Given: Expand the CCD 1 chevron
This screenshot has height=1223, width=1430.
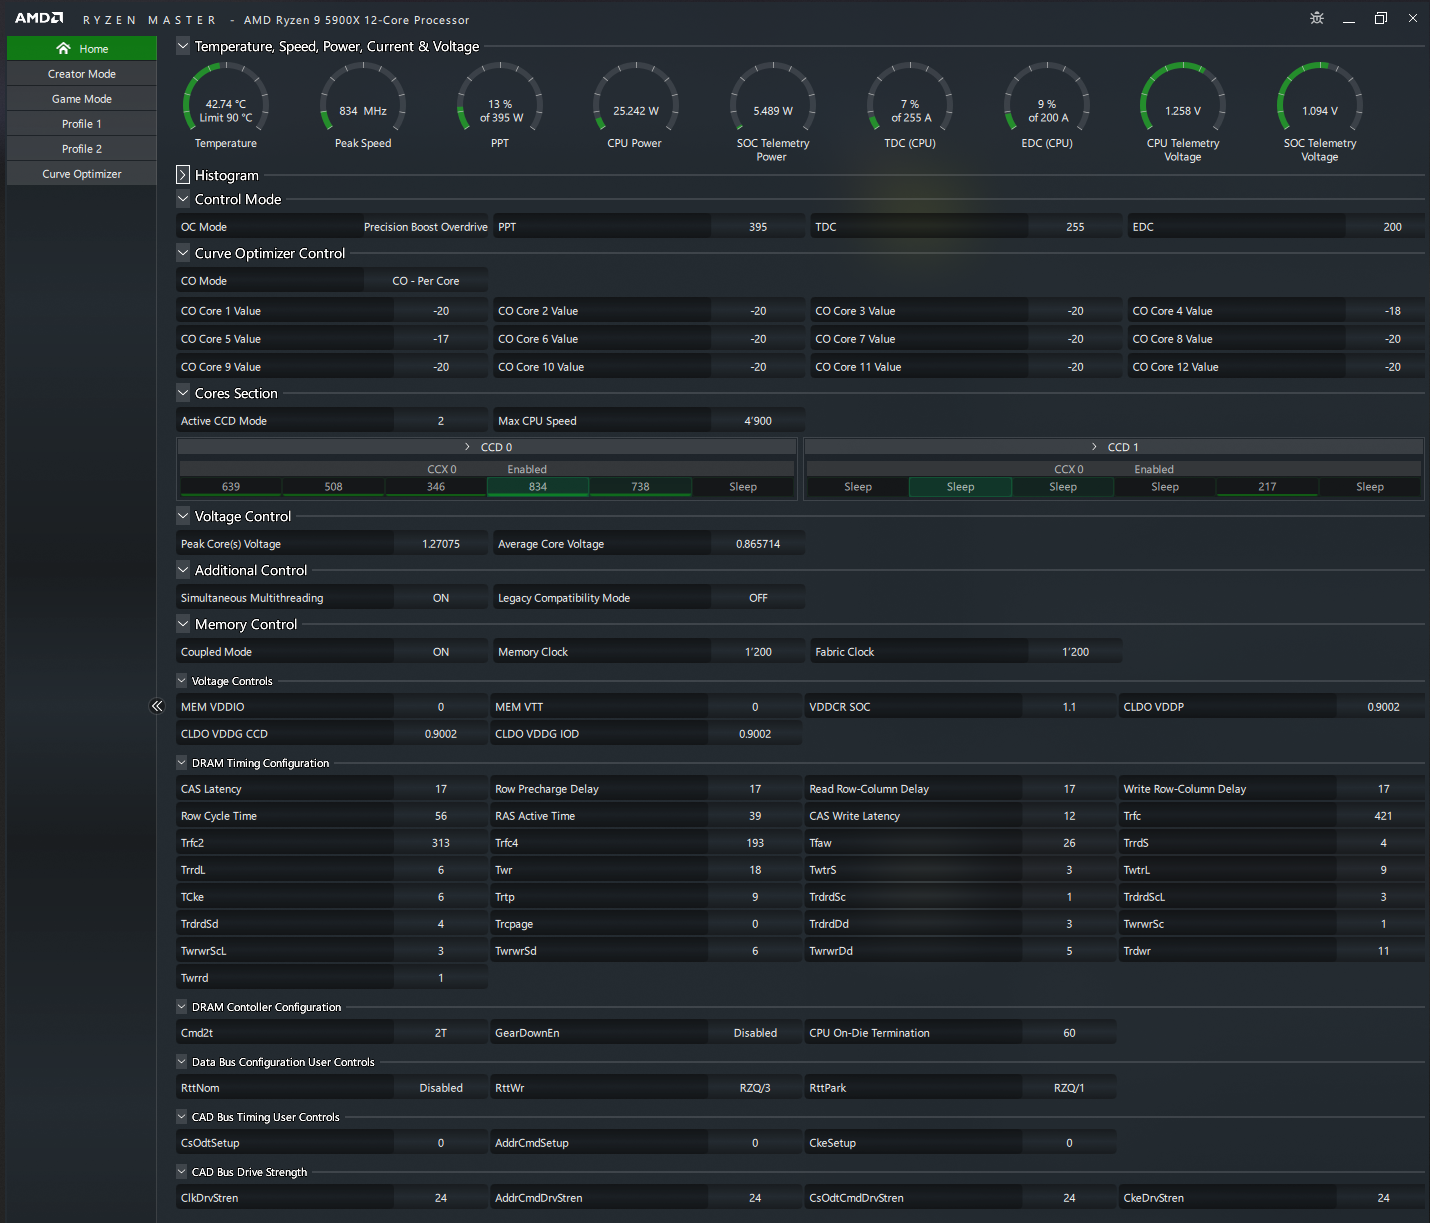Looking at the screenshot, I should point(1094,447).
